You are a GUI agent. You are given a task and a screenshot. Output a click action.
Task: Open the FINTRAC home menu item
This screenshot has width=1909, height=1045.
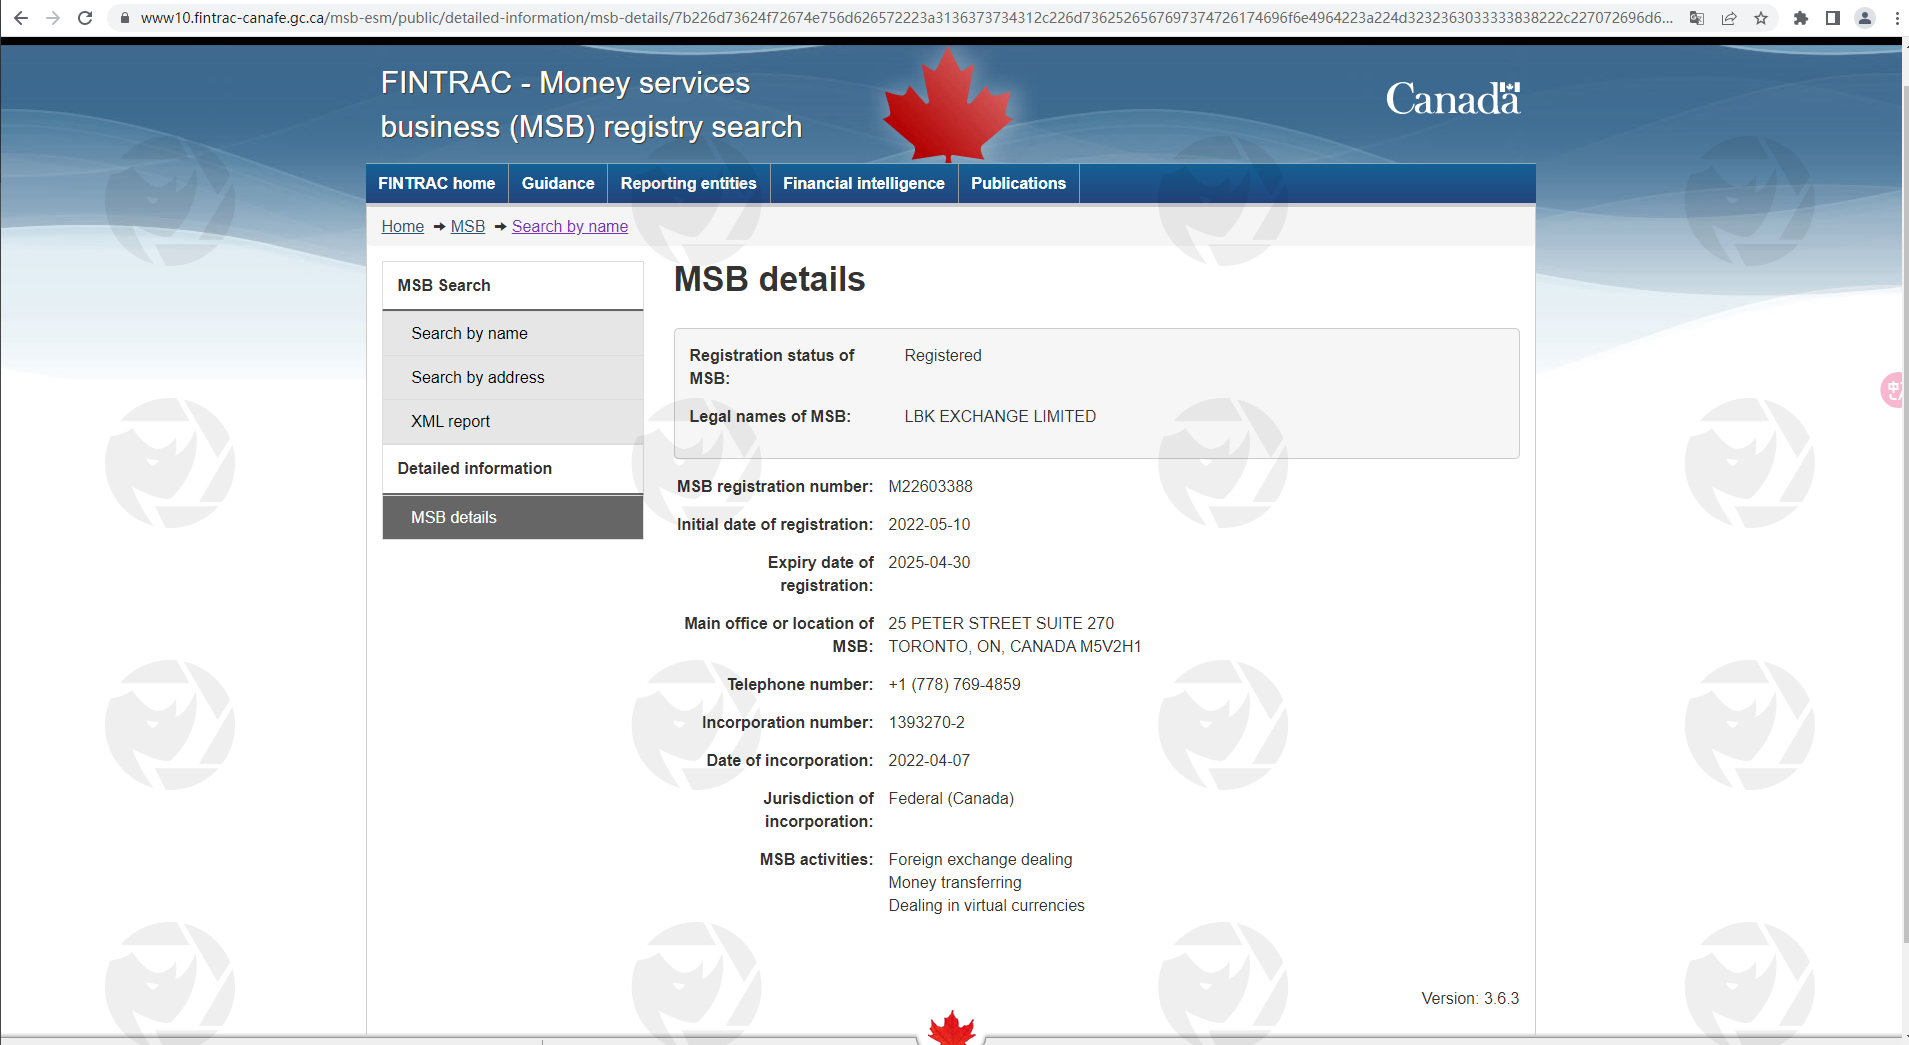436,184
